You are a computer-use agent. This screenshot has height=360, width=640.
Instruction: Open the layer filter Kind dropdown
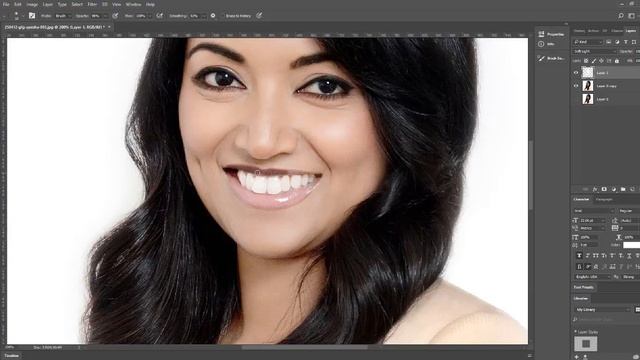[x=588, y=42]
